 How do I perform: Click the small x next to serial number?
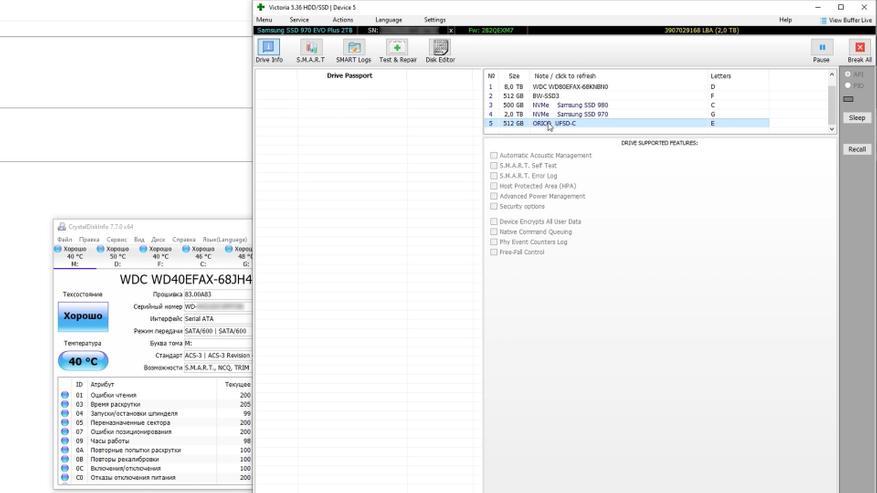(x=451, y=30)
